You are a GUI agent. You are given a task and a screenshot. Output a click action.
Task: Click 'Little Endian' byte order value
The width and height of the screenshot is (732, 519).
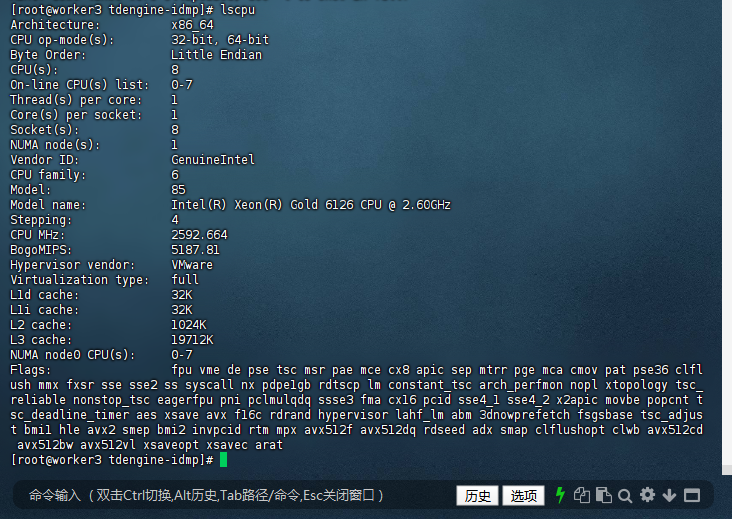coord(216,55)
